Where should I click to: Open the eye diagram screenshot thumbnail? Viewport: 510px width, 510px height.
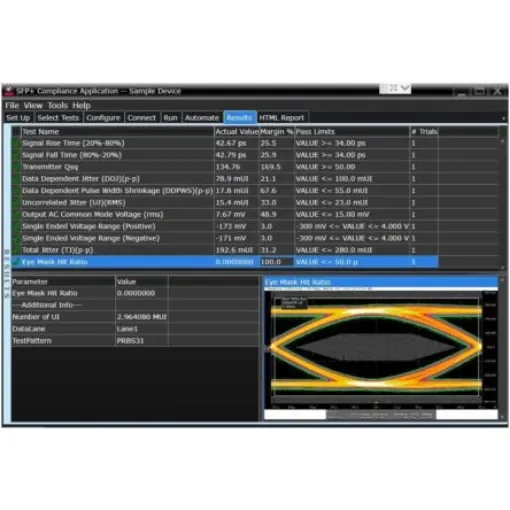click(x=381, y=353)
